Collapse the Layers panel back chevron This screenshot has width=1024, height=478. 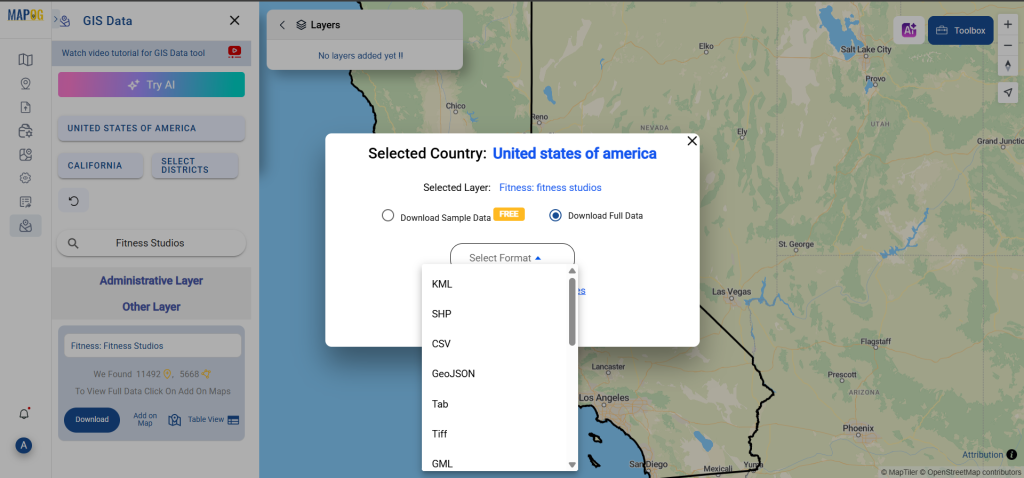pos(282,25)
